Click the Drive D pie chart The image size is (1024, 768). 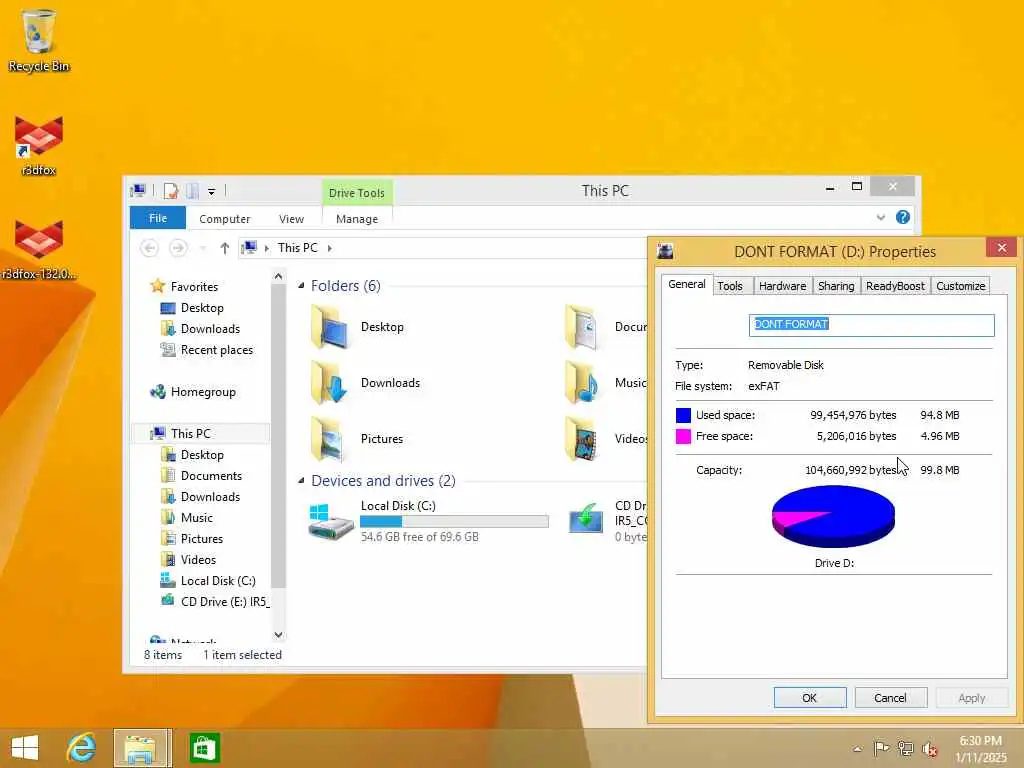[833, 517]
